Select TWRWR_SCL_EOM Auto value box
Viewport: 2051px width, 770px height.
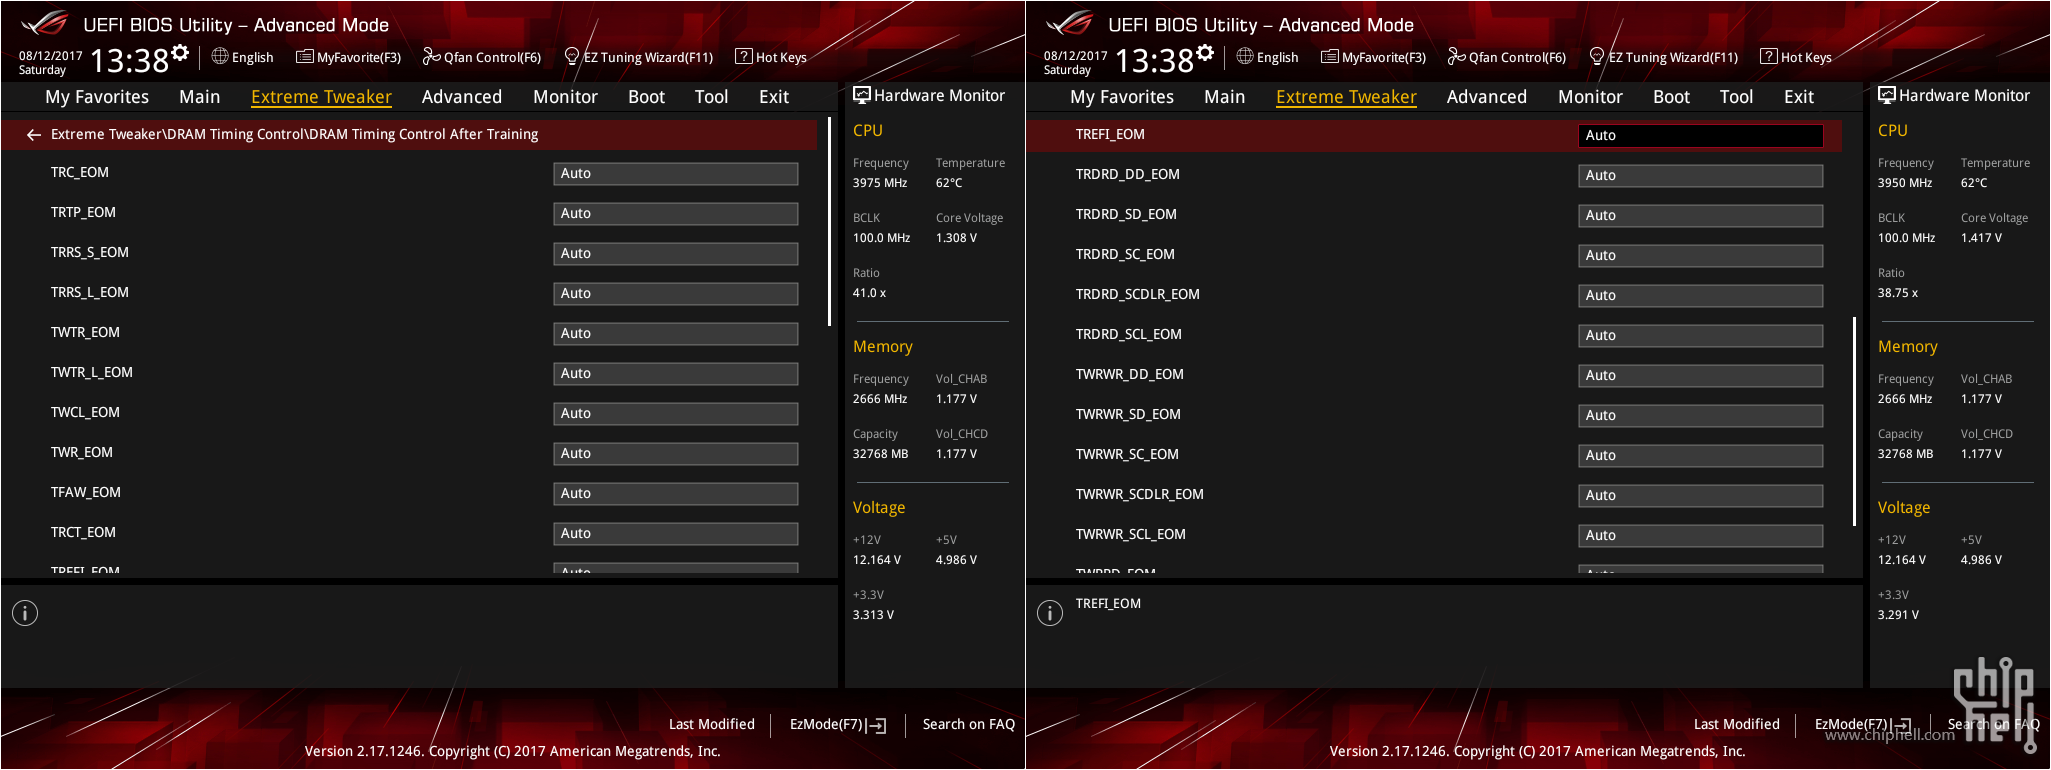1701,536
